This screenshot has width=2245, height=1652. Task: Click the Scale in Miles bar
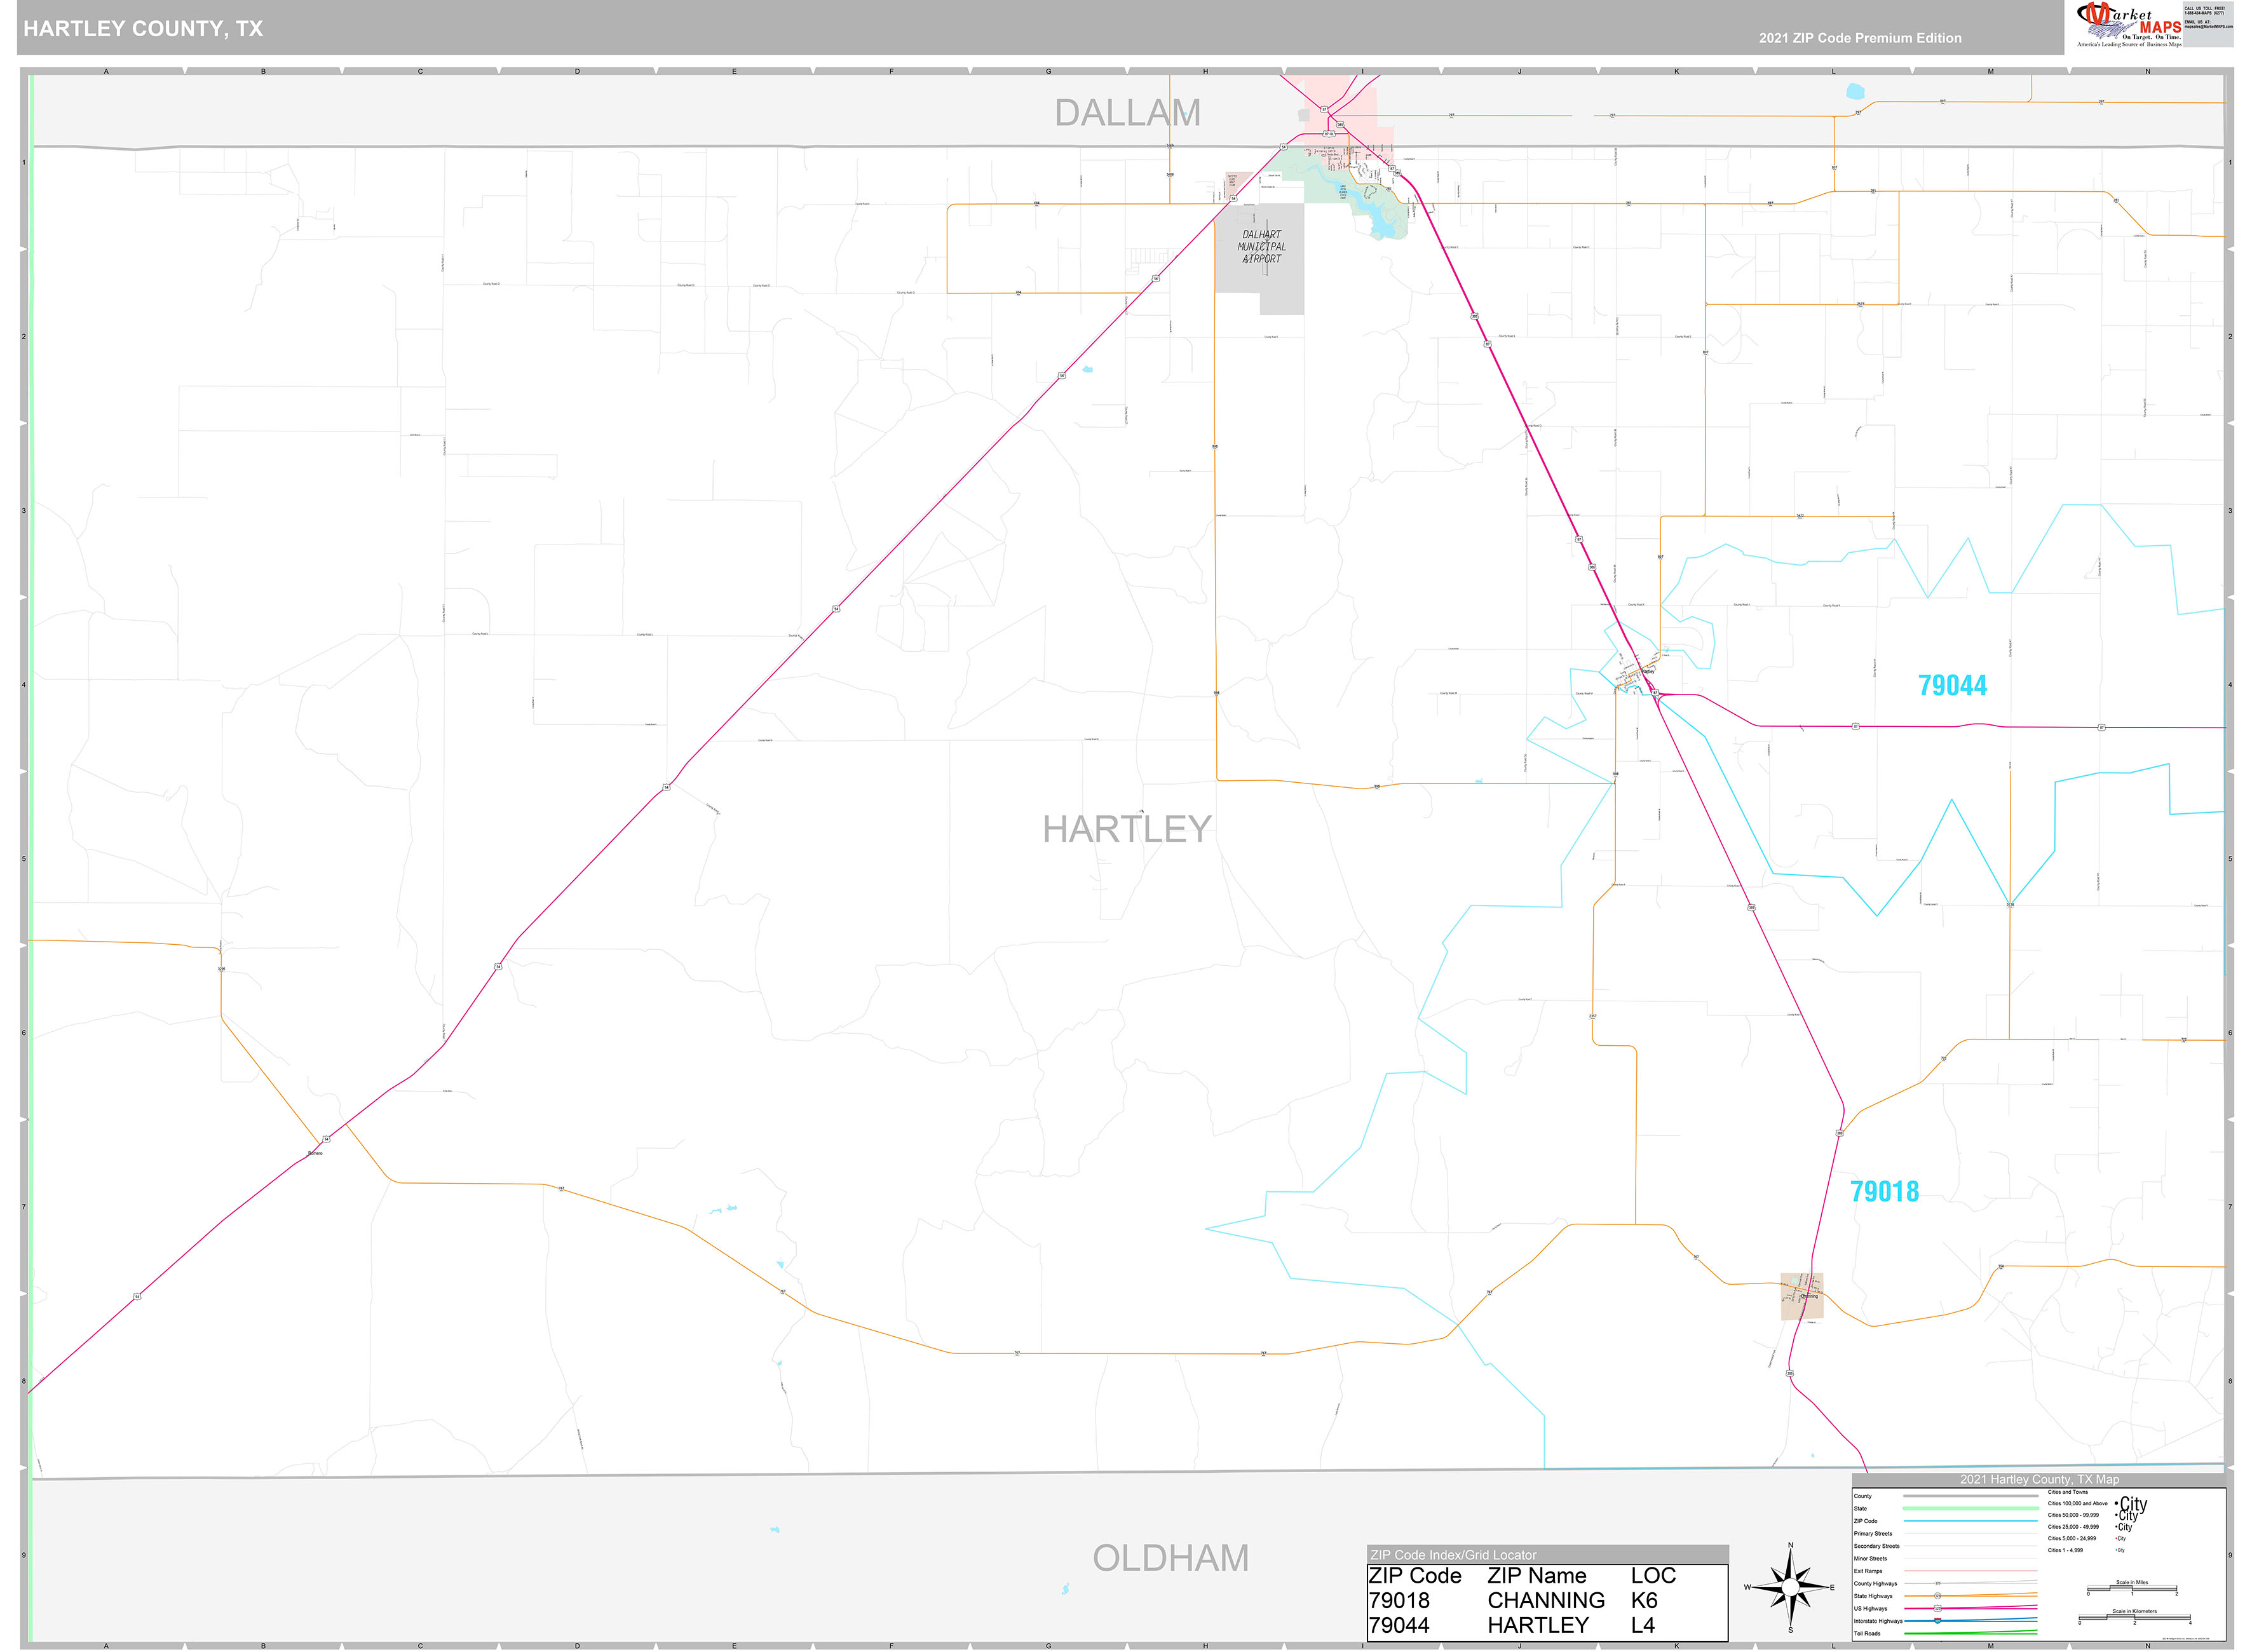pos(2132,1588)
